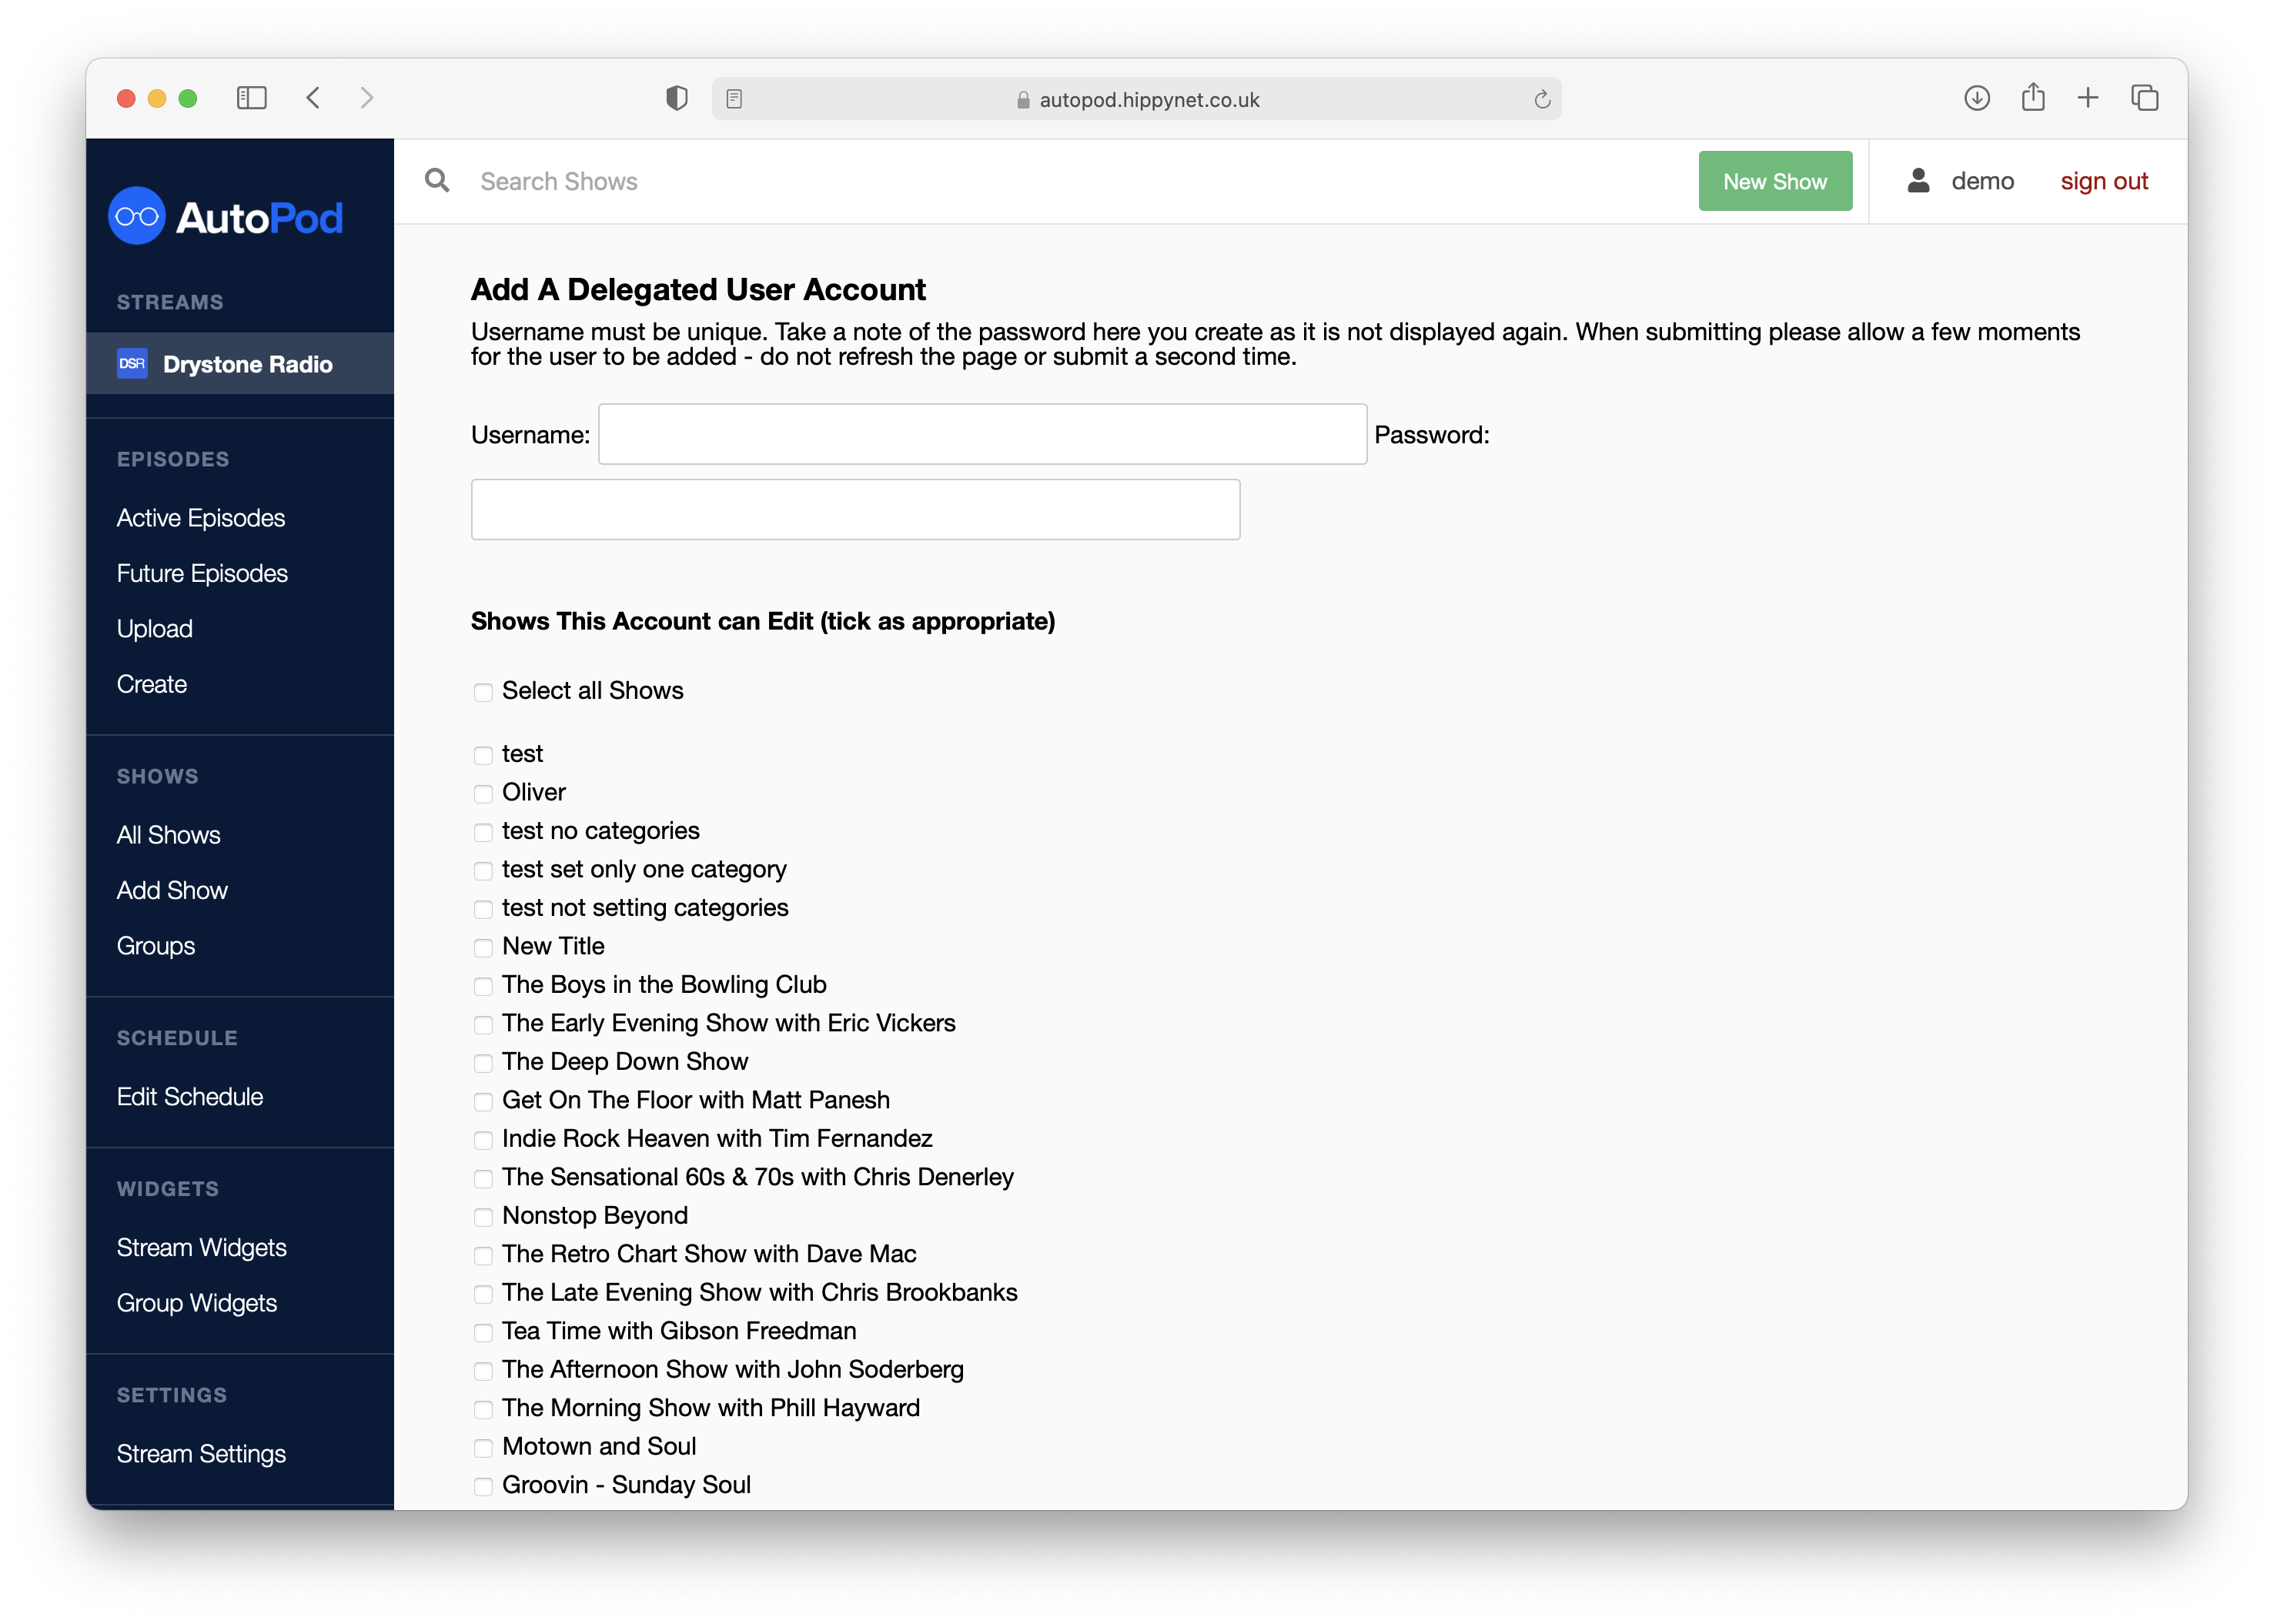The width and height of the screenshot is (2274, 1624).
Task: Click the Username input field
Action: point(981,434)
